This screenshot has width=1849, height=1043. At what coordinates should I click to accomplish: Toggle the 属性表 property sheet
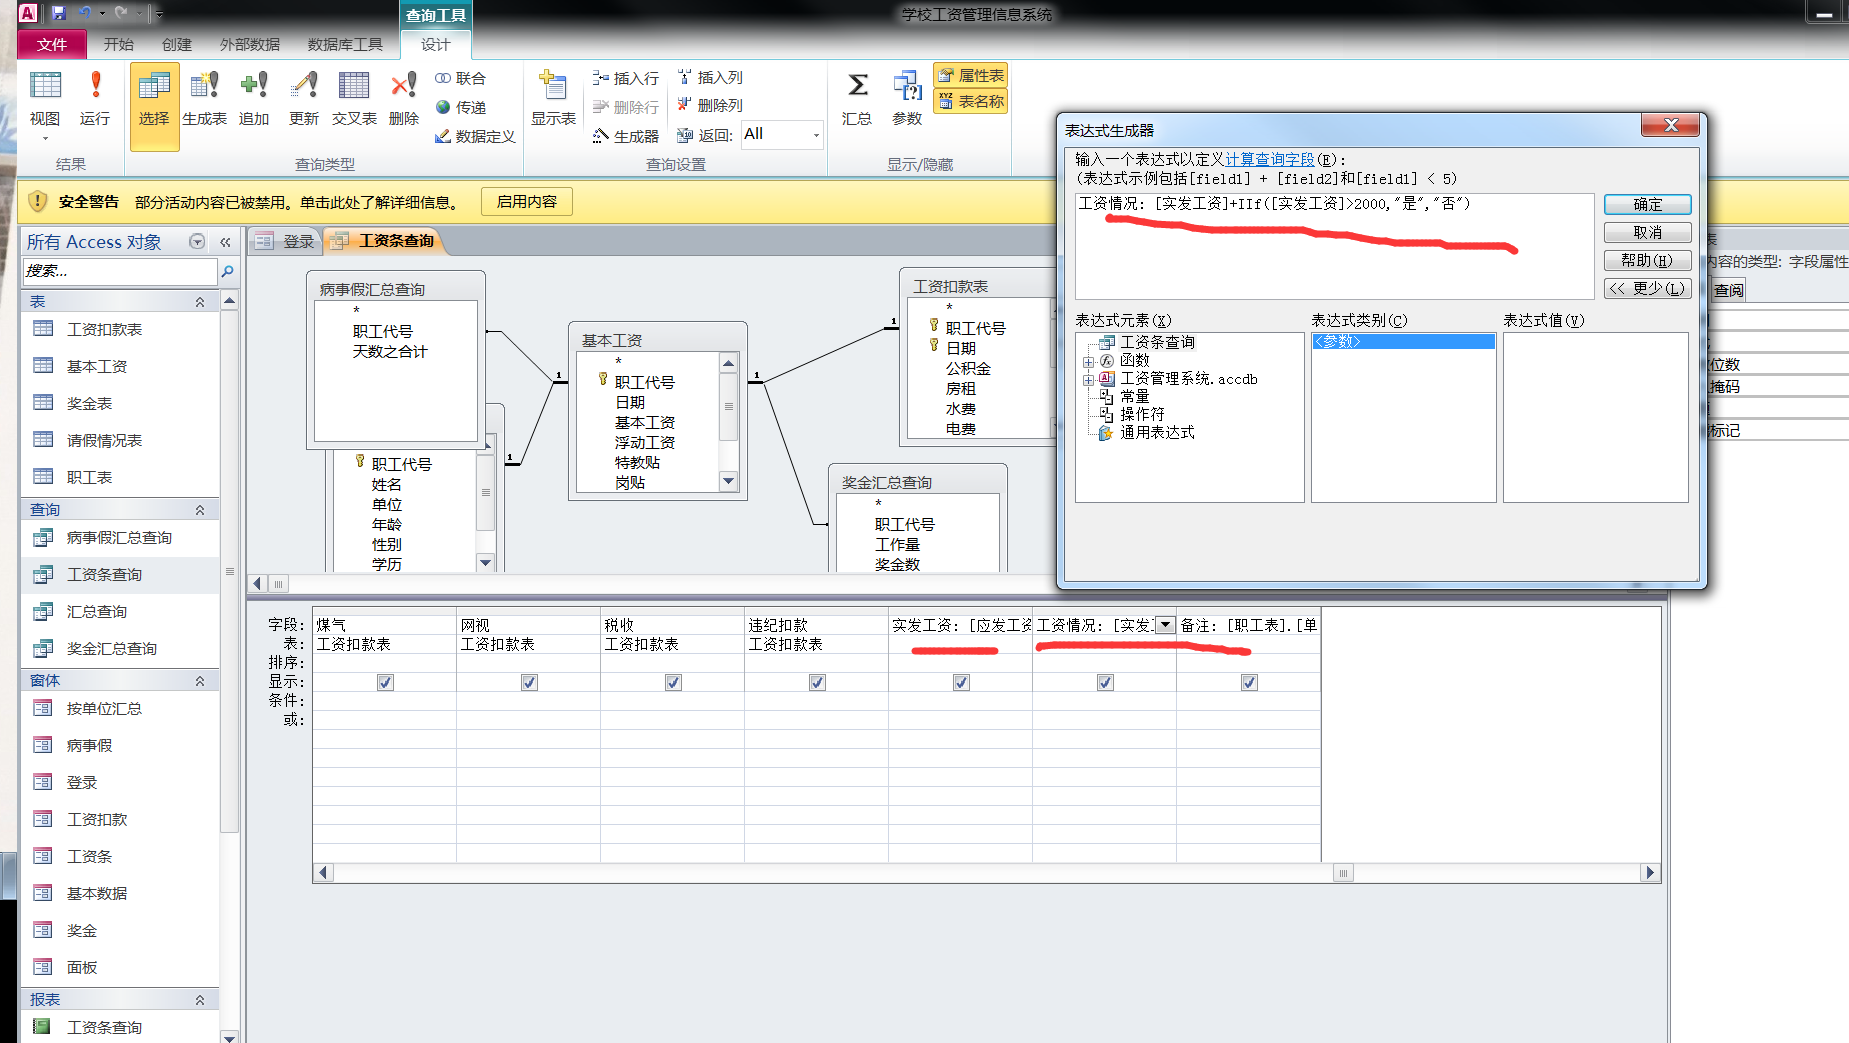[x=970, y=75]
